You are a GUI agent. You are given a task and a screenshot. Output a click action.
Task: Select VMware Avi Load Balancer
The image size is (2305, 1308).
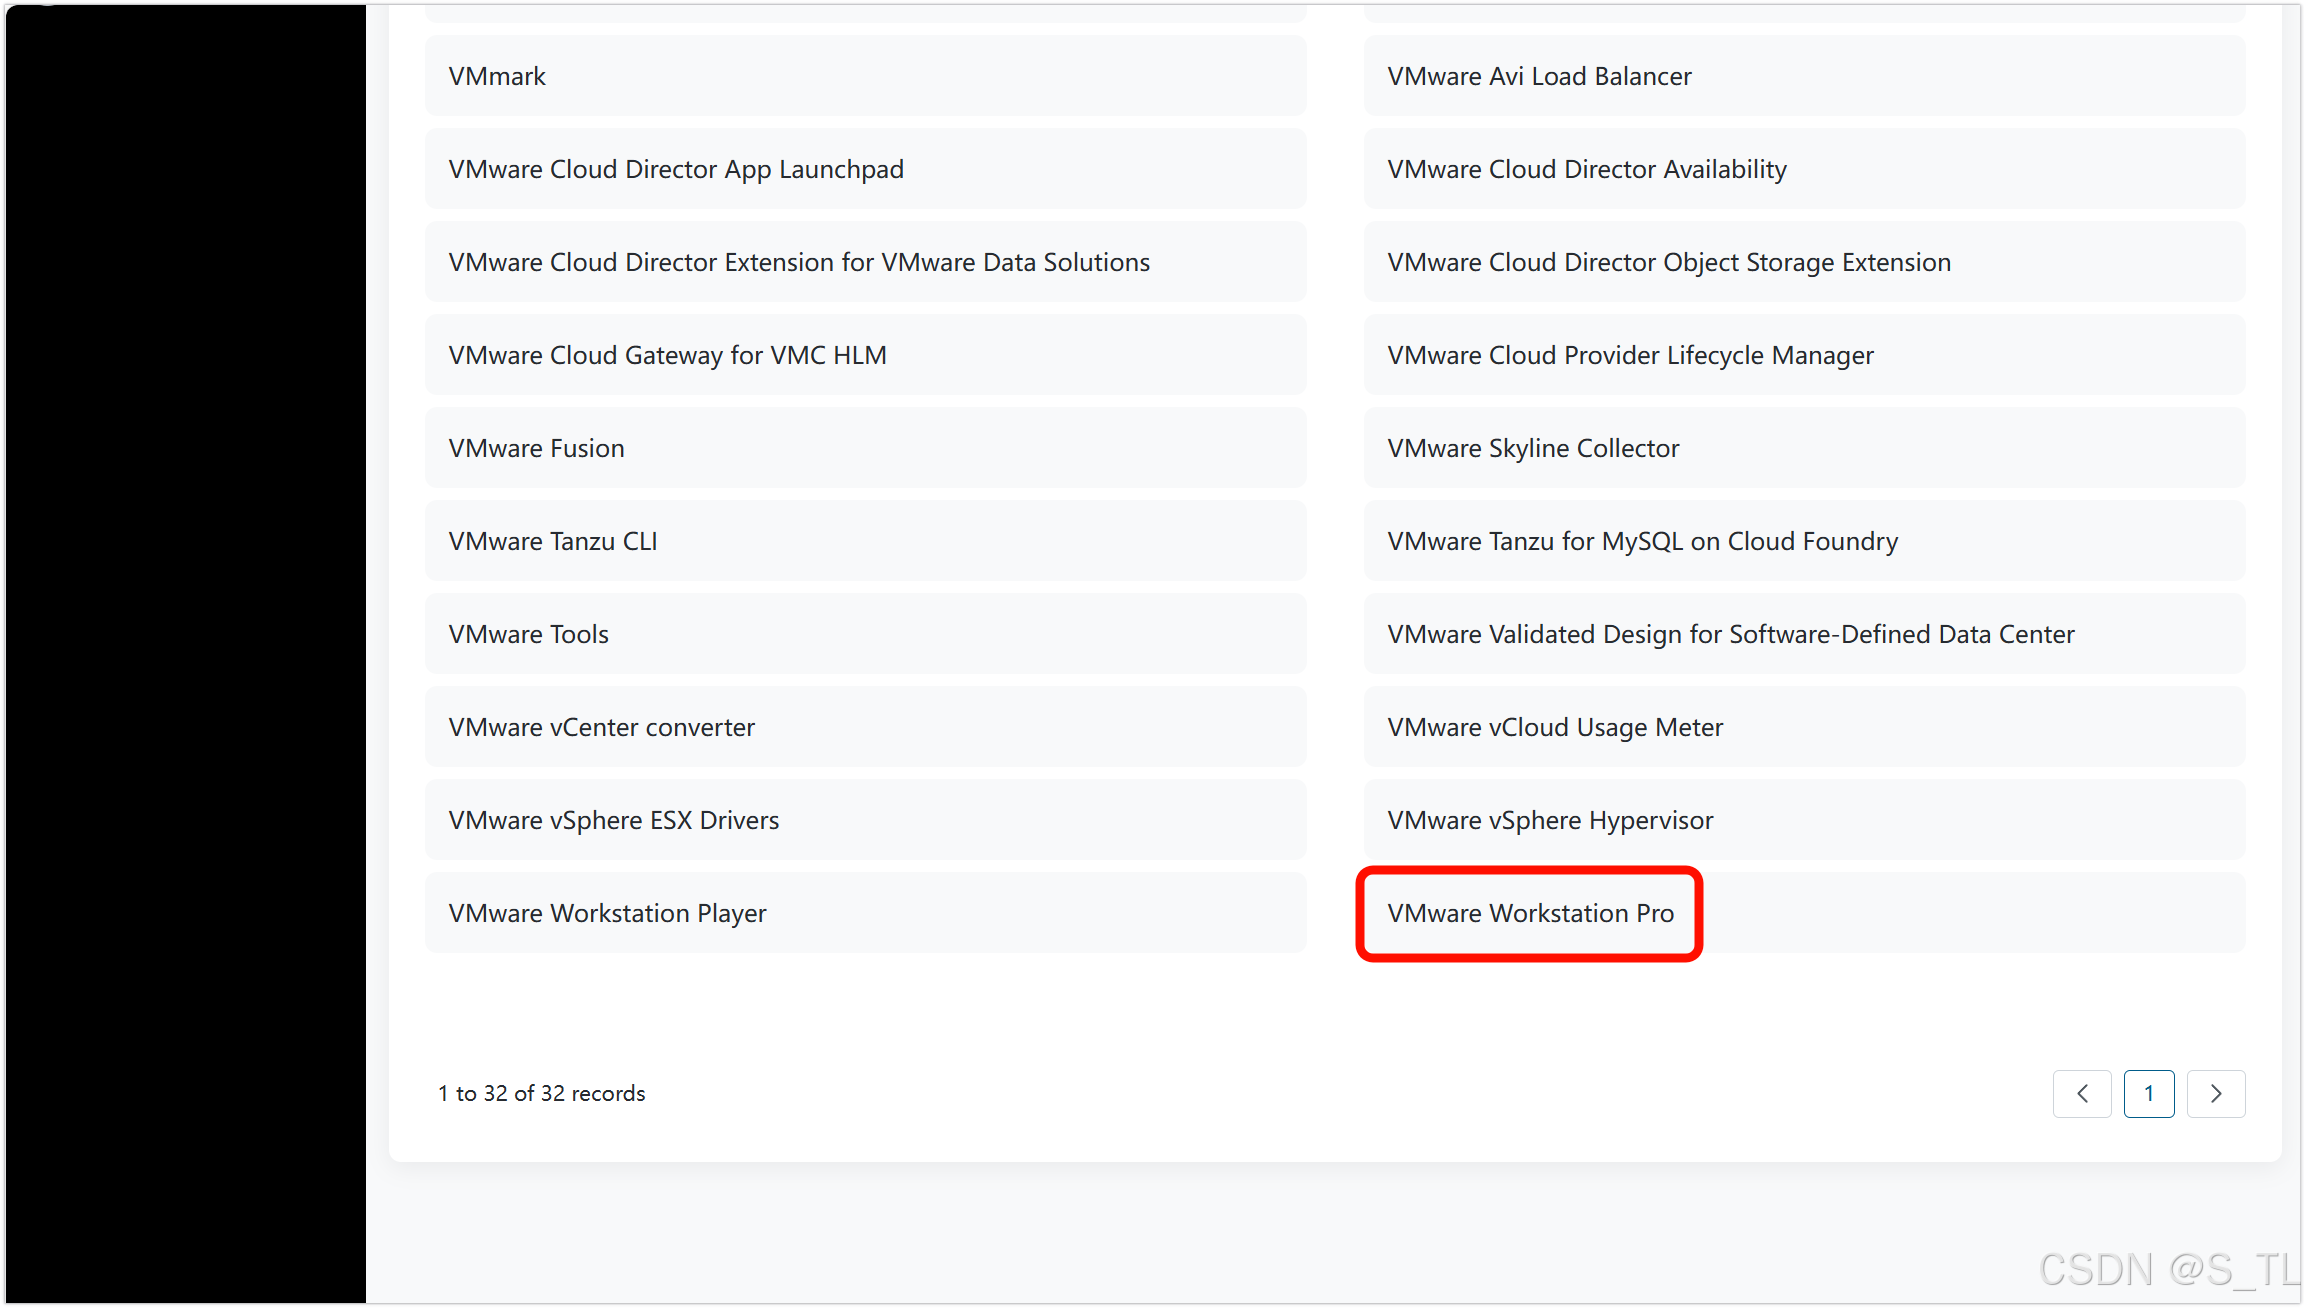1539,76
